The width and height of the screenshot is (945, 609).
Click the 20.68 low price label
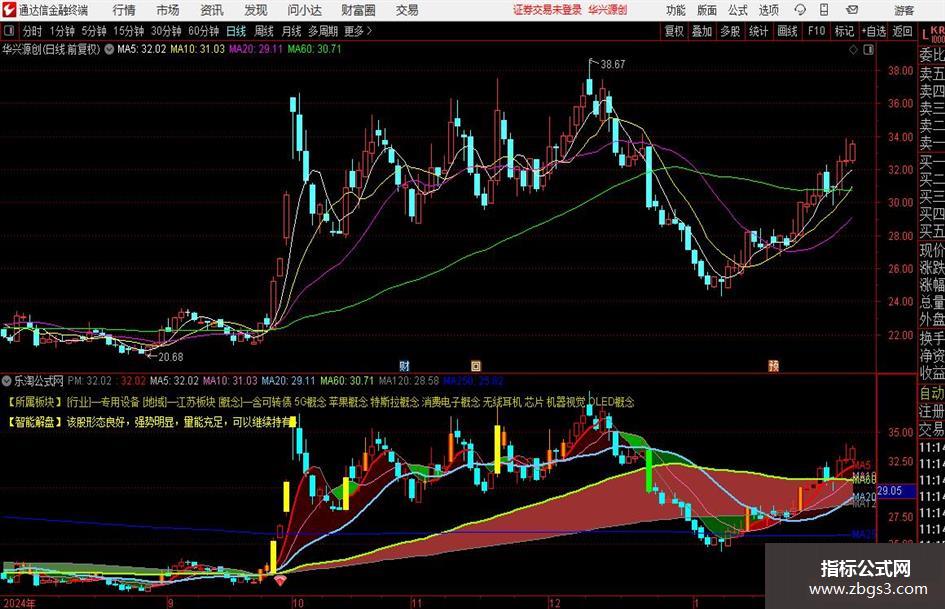click(171, 357)
